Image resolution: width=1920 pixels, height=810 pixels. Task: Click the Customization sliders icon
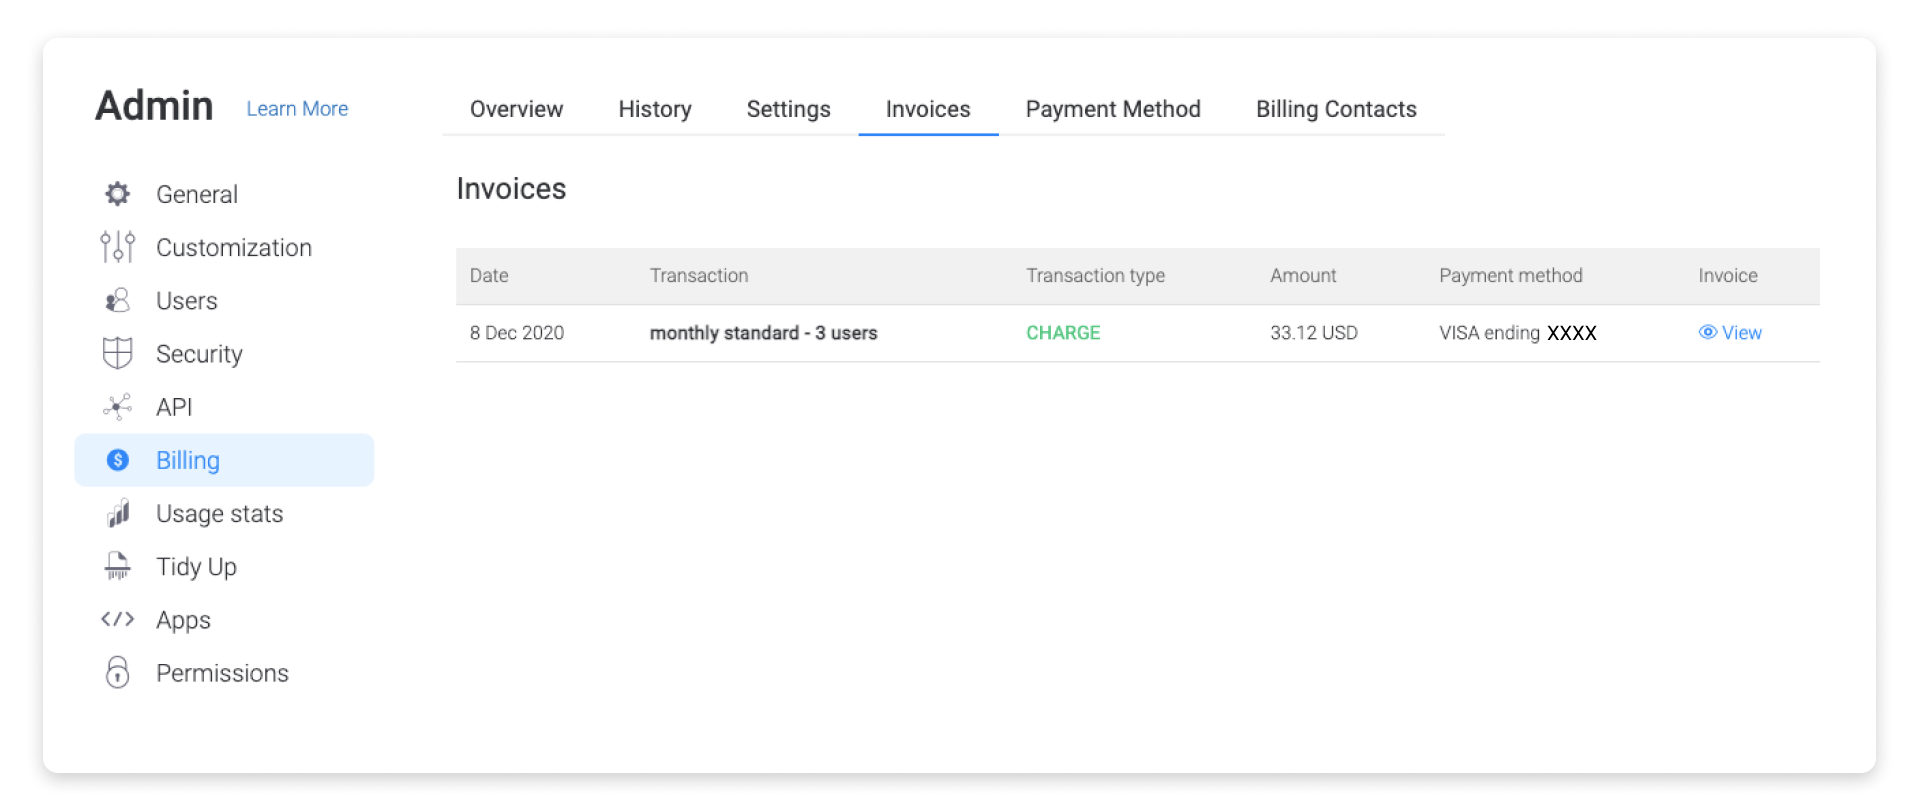point(118,247)
